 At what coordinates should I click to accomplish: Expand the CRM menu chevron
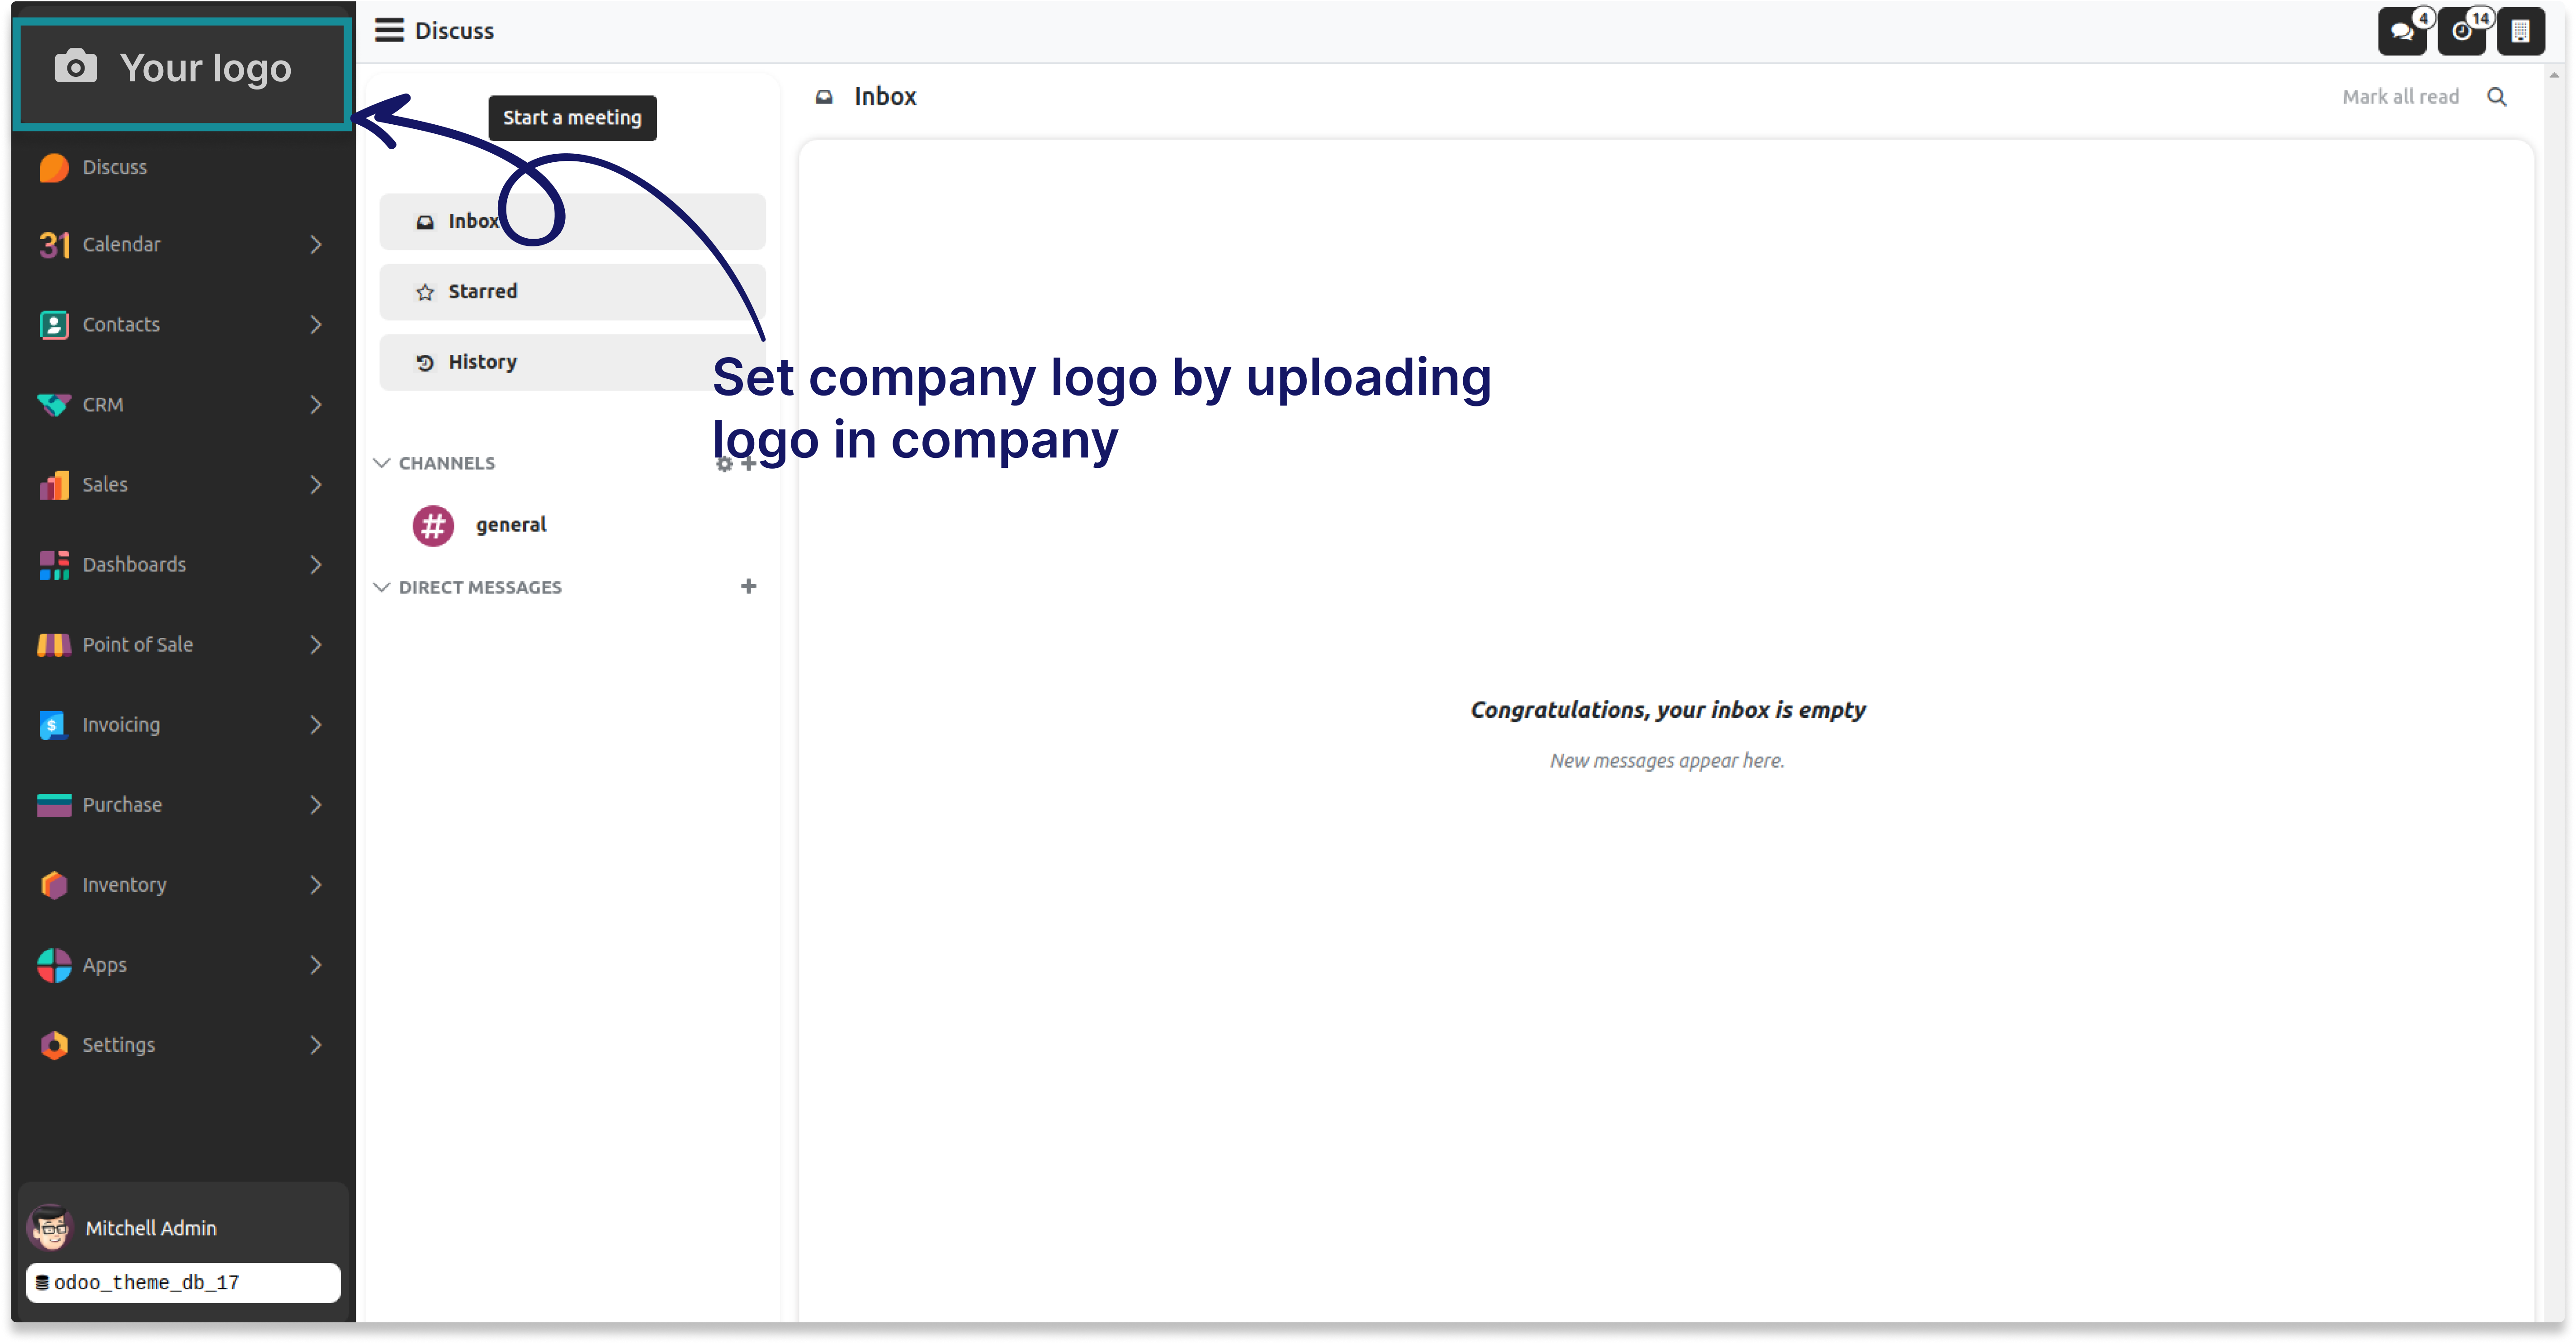click(316, 404)
